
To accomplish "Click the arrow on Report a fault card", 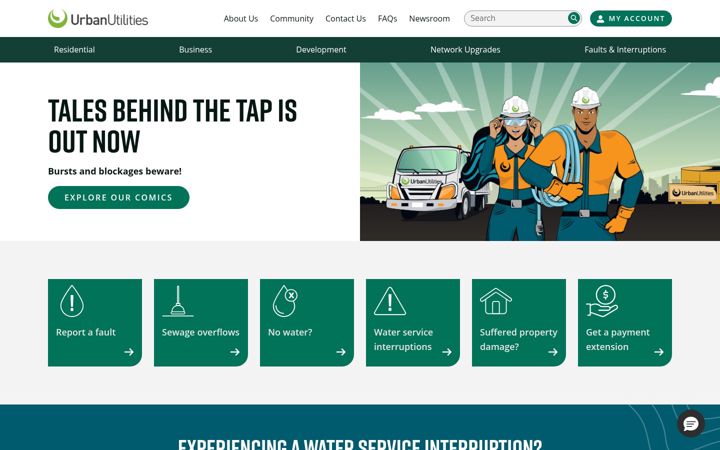I will pyautogui.click(x=129, y=352).
